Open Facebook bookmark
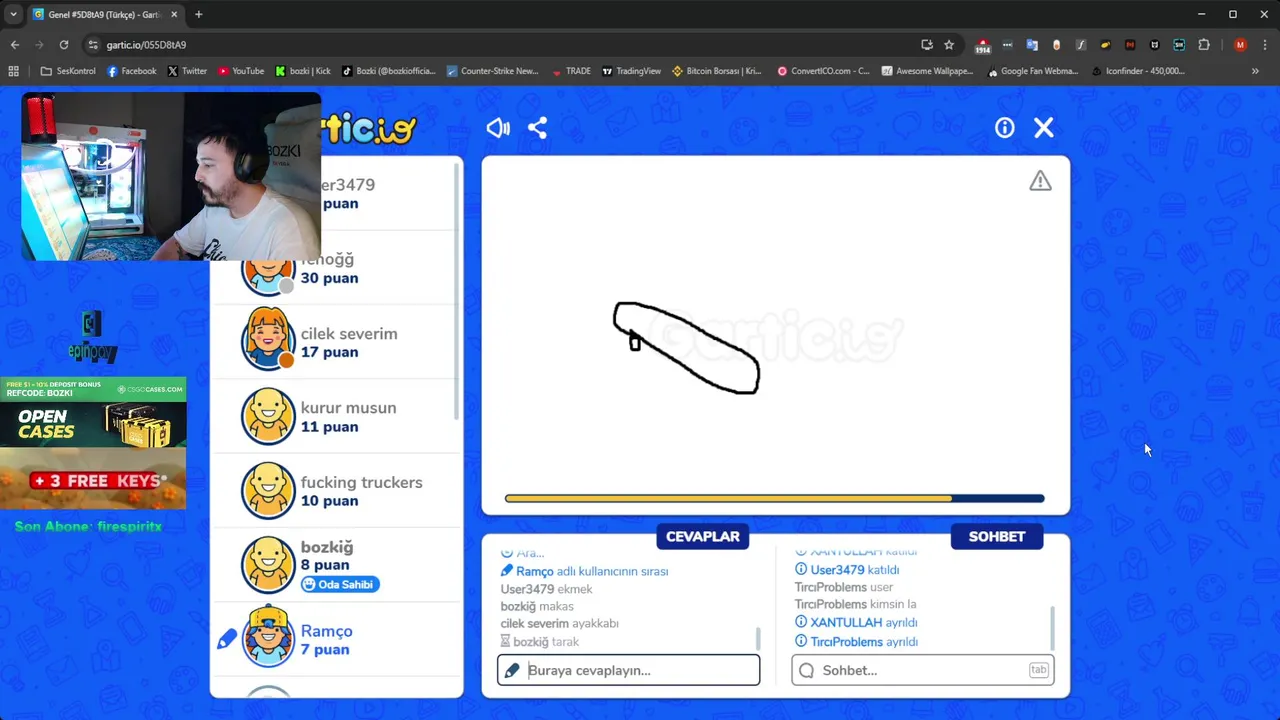This screenshot has height=720, width=1280. click(131, 71)
